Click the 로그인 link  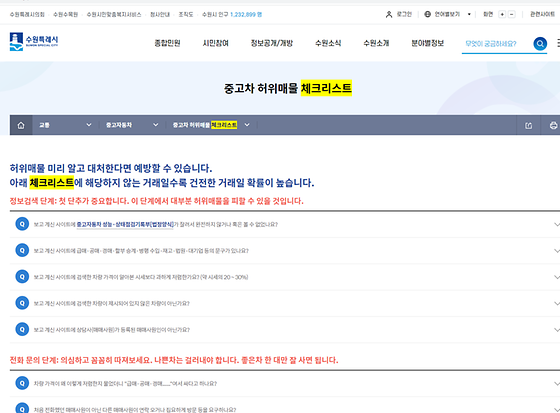[x=404, y=14]
